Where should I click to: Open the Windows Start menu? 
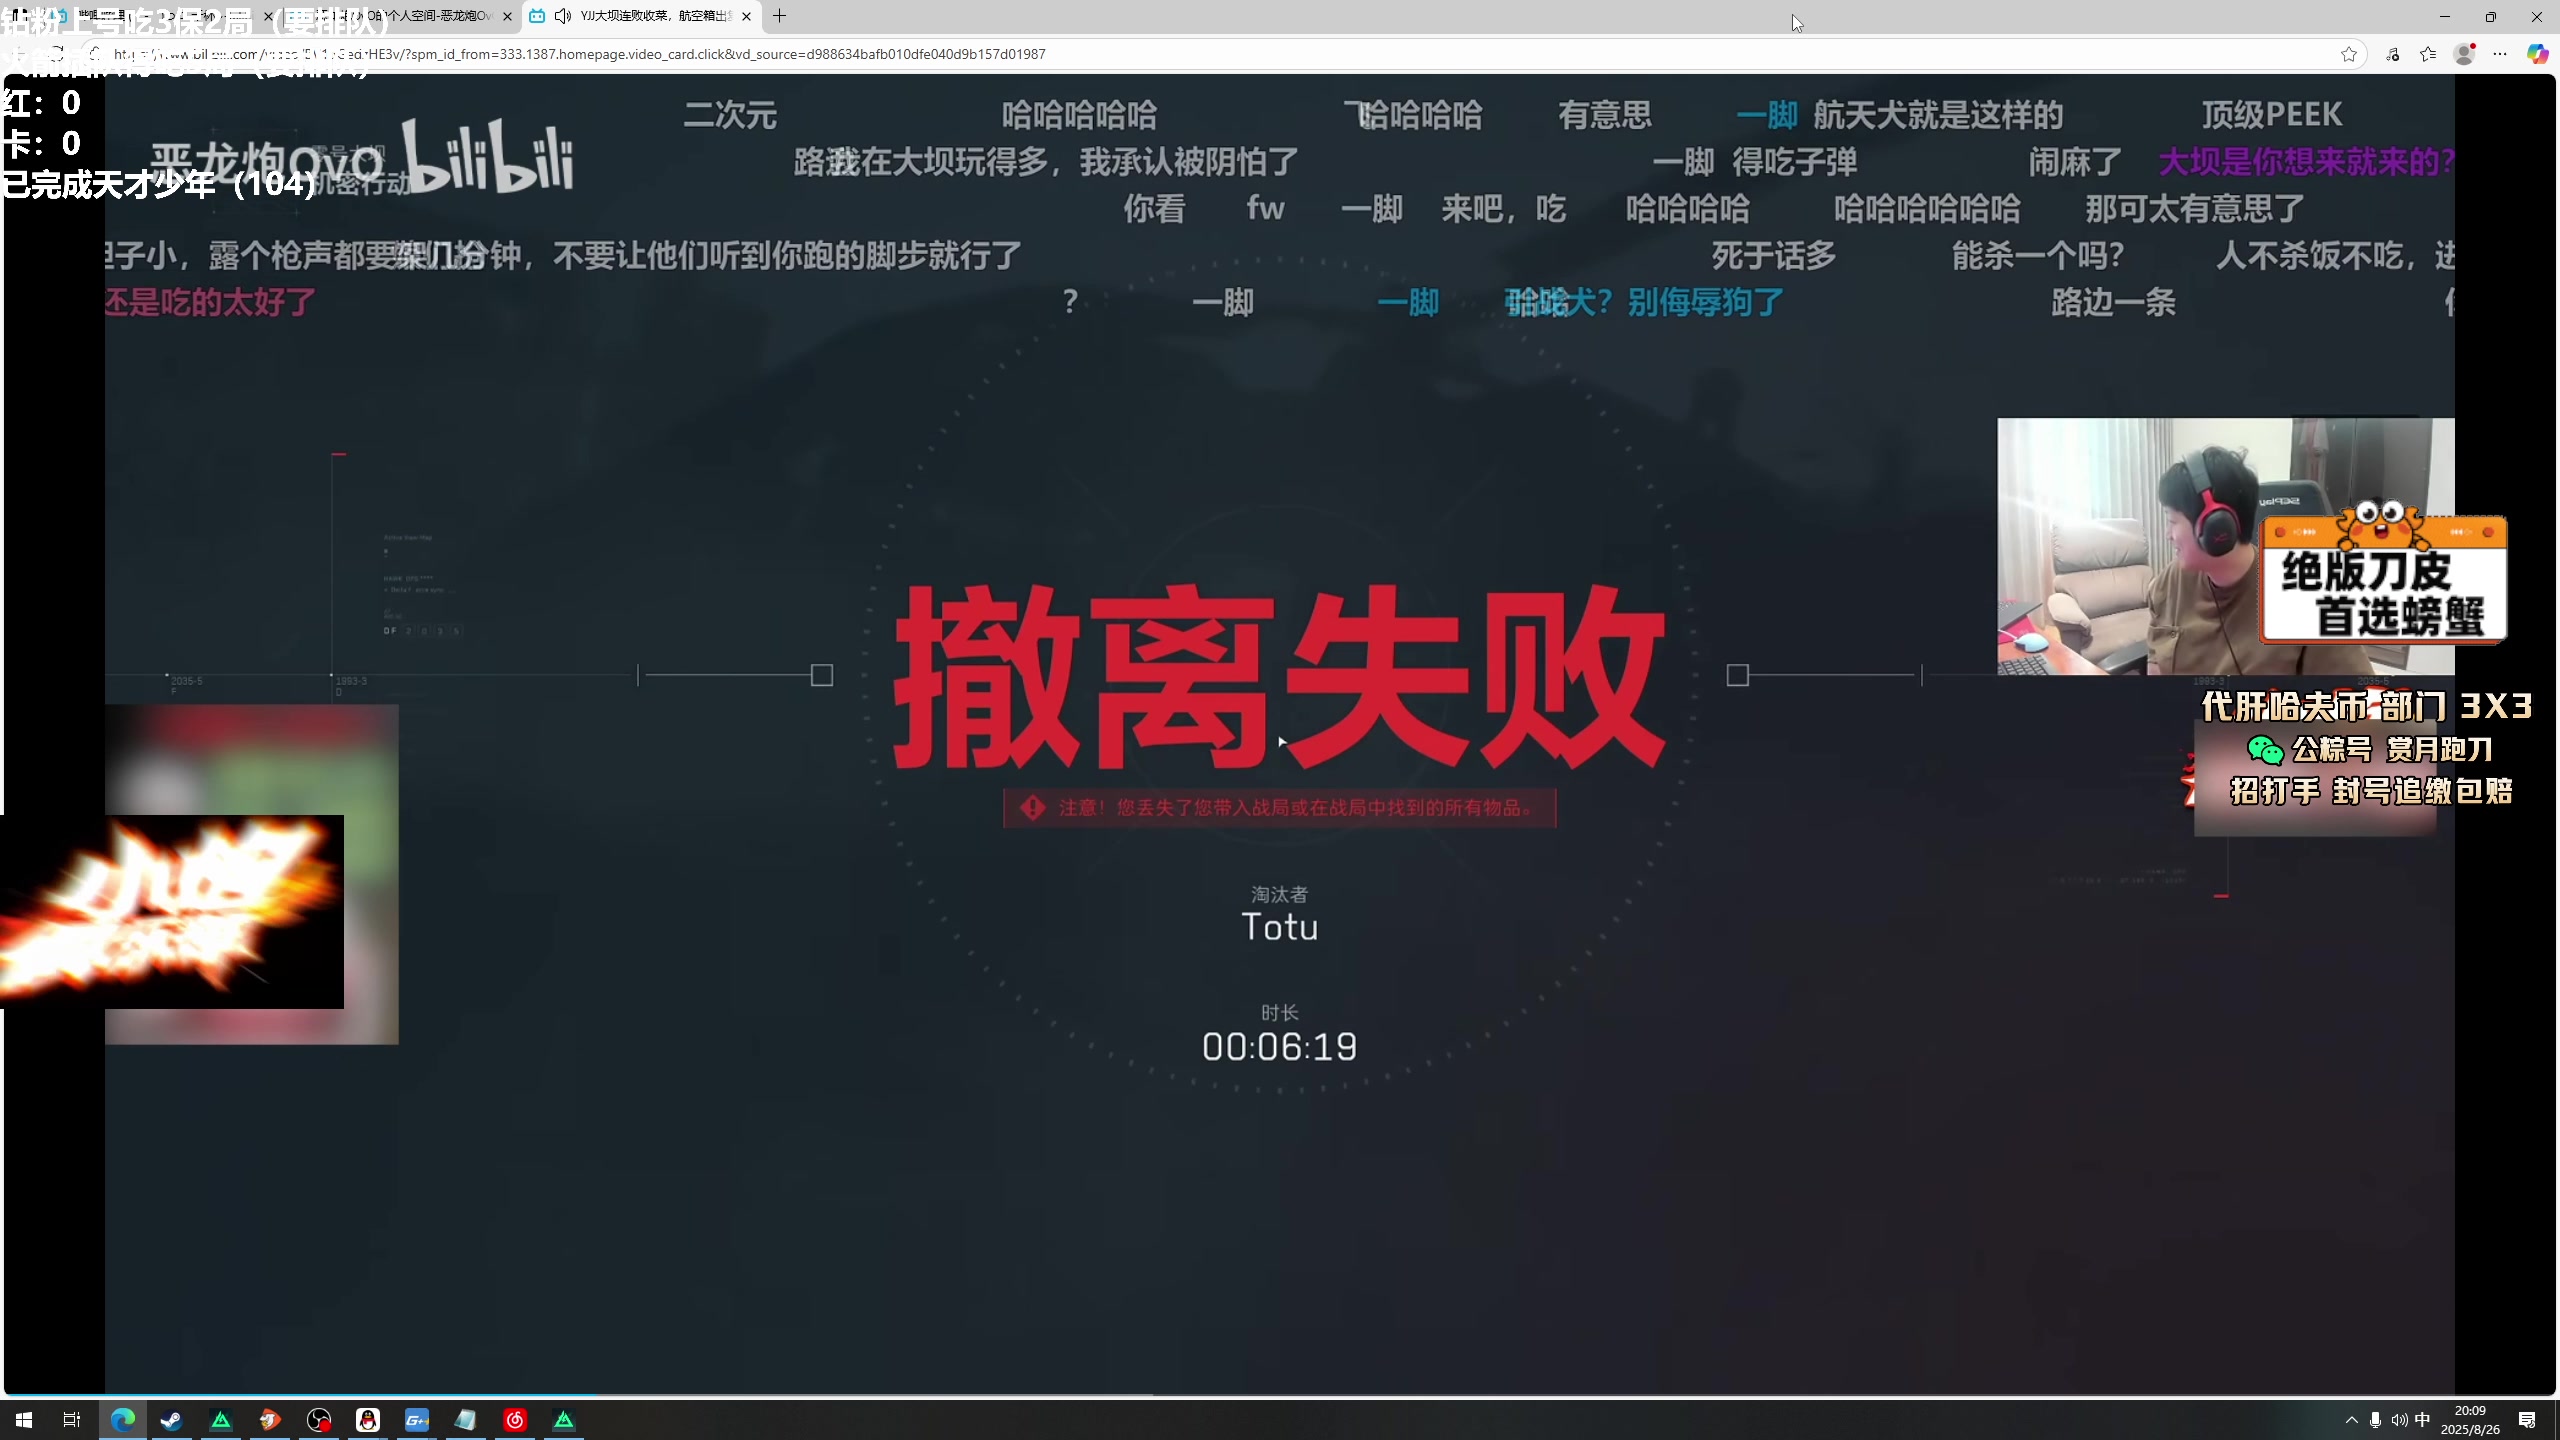(24, 1420)
